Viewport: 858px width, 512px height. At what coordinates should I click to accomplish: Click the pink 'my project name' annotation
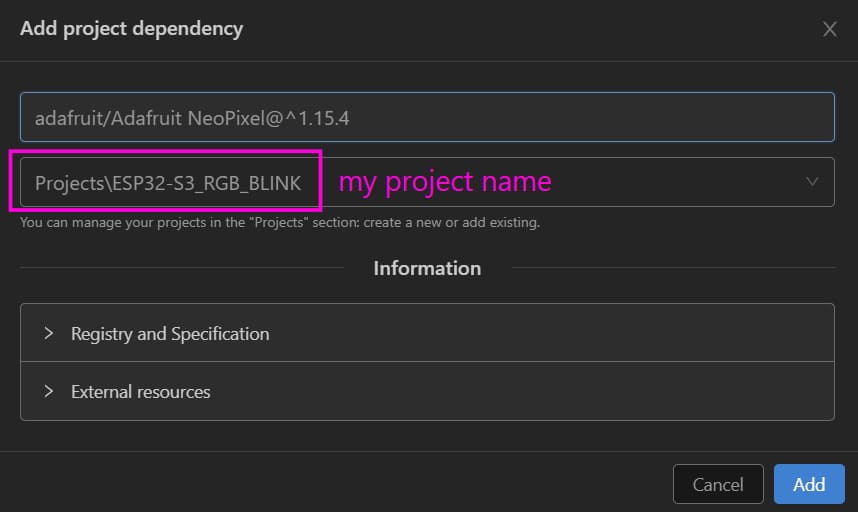click(x=445, y=182)
